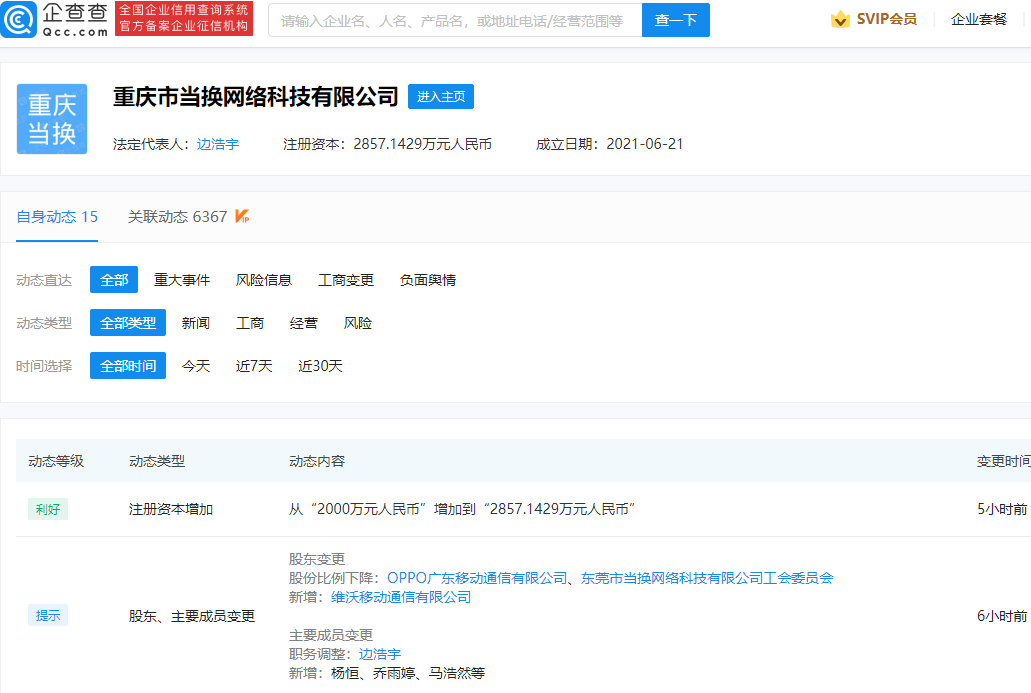Choose 近7天 time range

pos(254,366)
